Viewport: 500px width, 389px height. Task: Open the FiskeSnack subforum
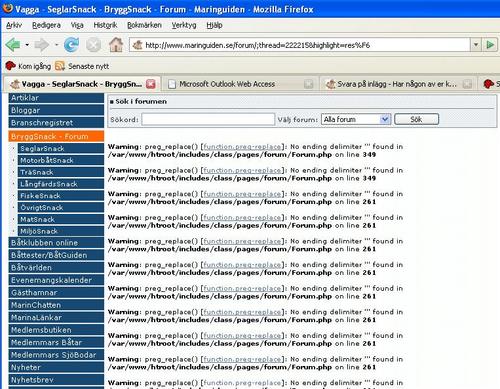61,196
